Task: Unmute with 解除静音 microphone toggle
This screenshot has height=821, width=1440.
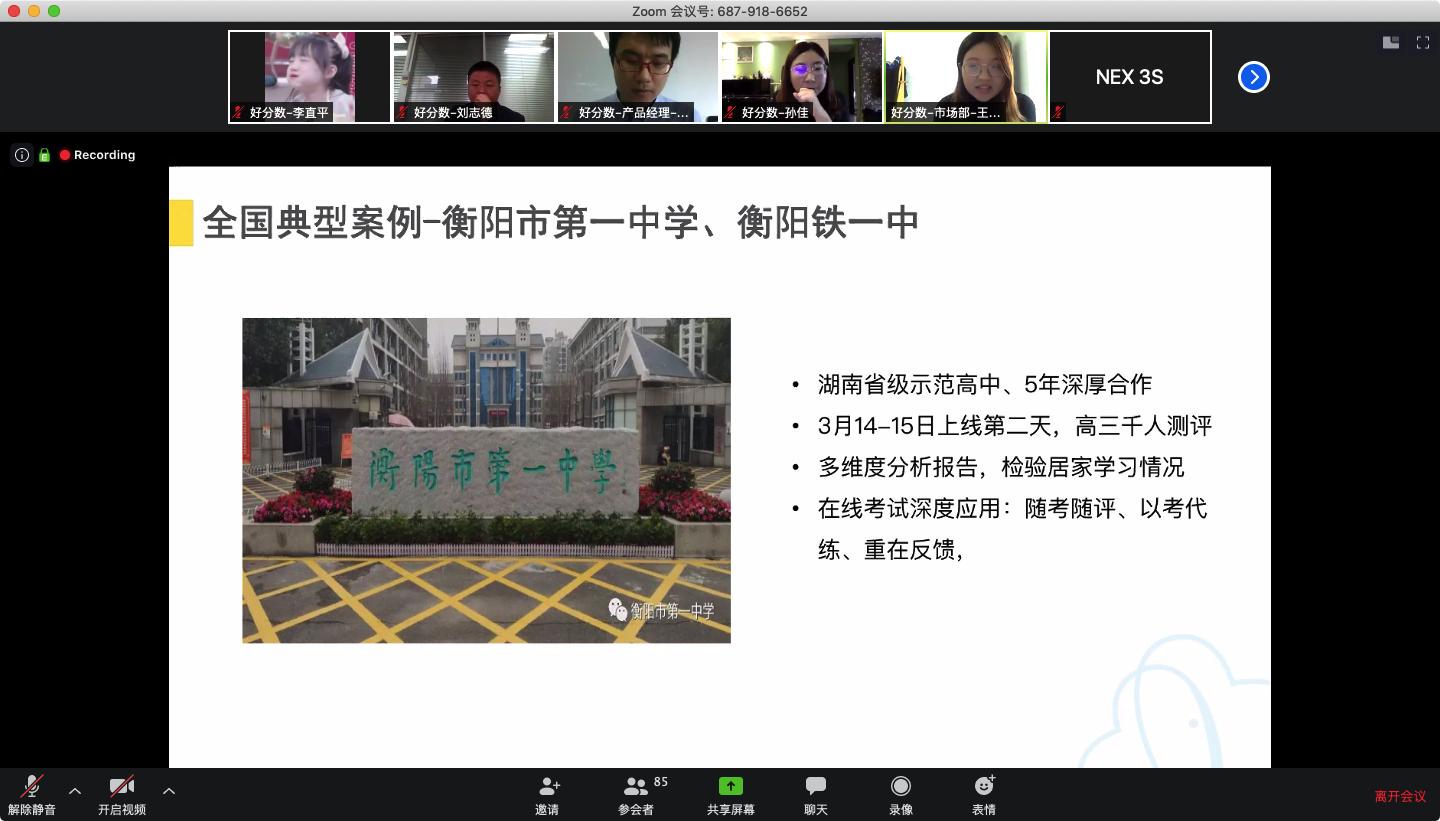Action: coord(30,793)
